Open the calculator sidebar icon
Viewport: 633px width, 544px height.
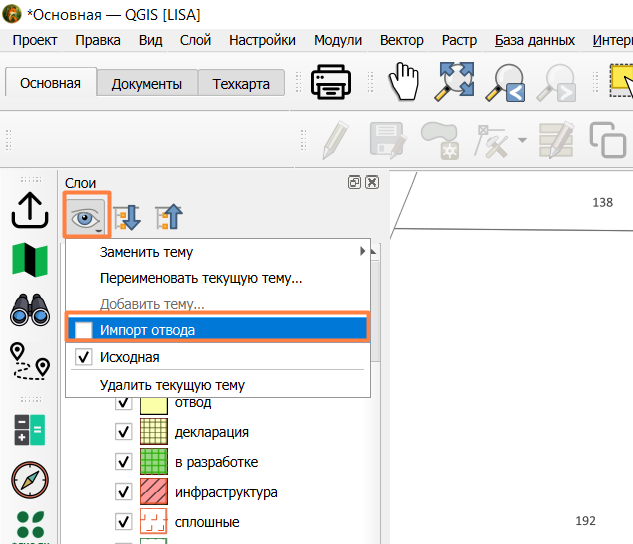(x=30, y=430)
